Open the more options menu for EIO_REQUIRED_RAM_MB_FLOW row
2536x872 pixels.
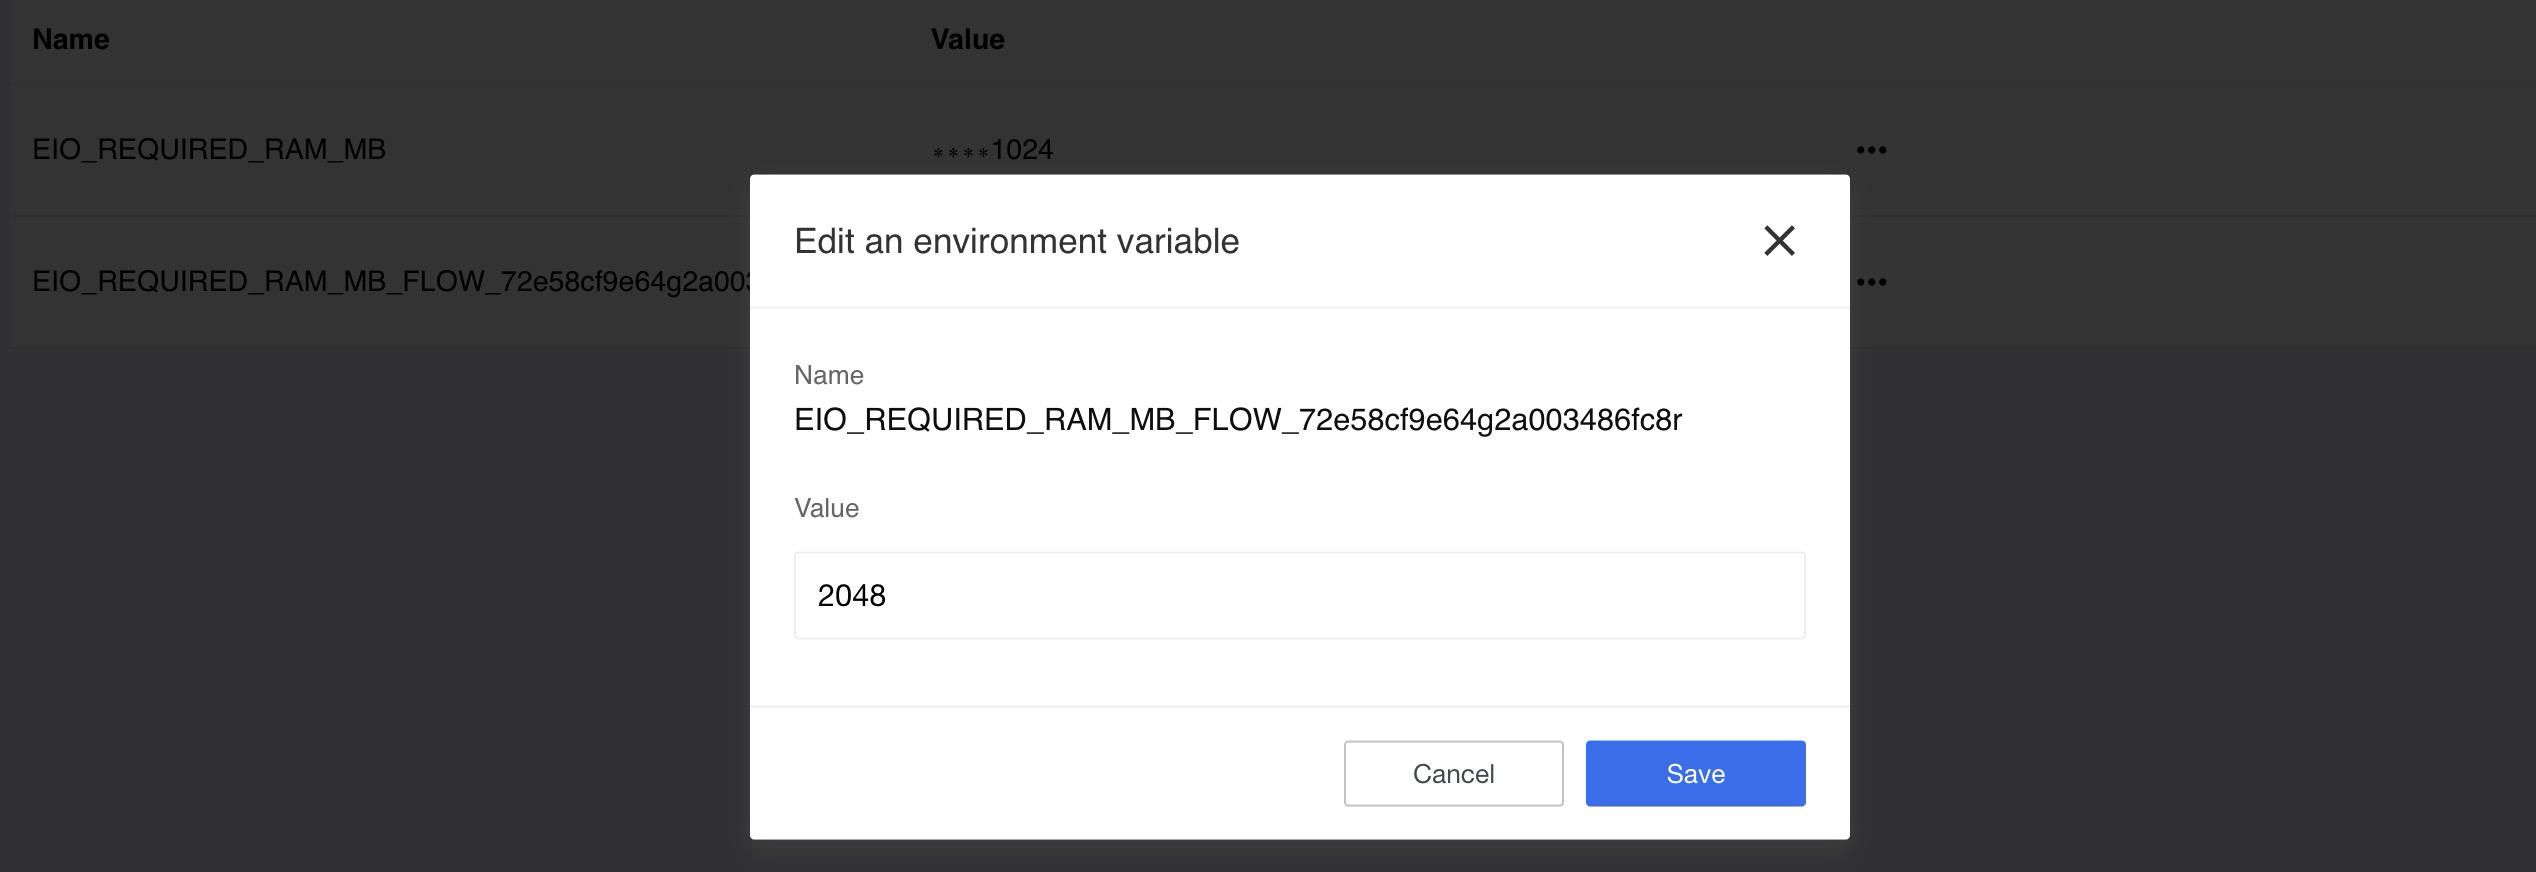1871,282
